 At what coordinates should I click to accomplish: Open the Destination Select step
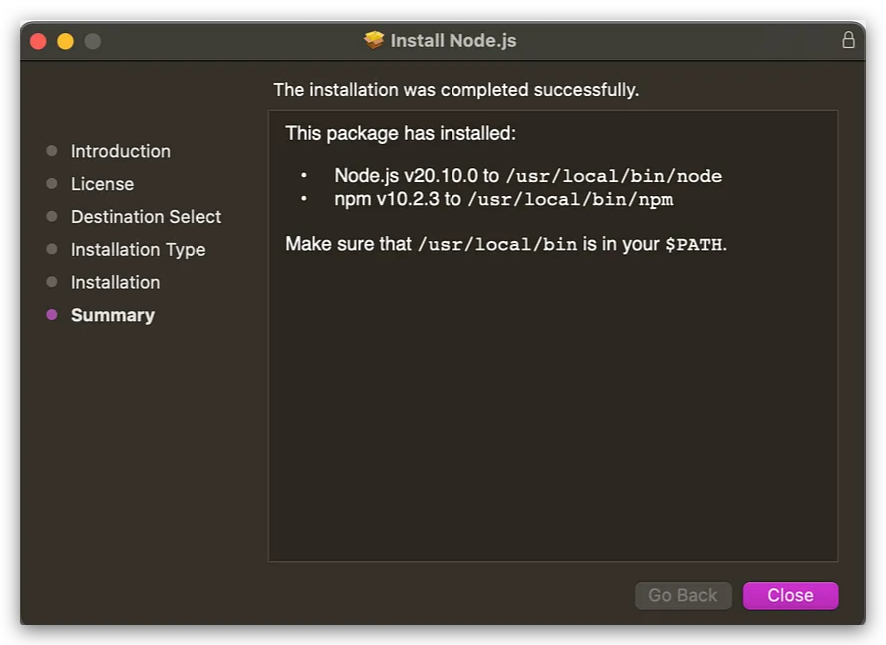click(x=146, y=217)
